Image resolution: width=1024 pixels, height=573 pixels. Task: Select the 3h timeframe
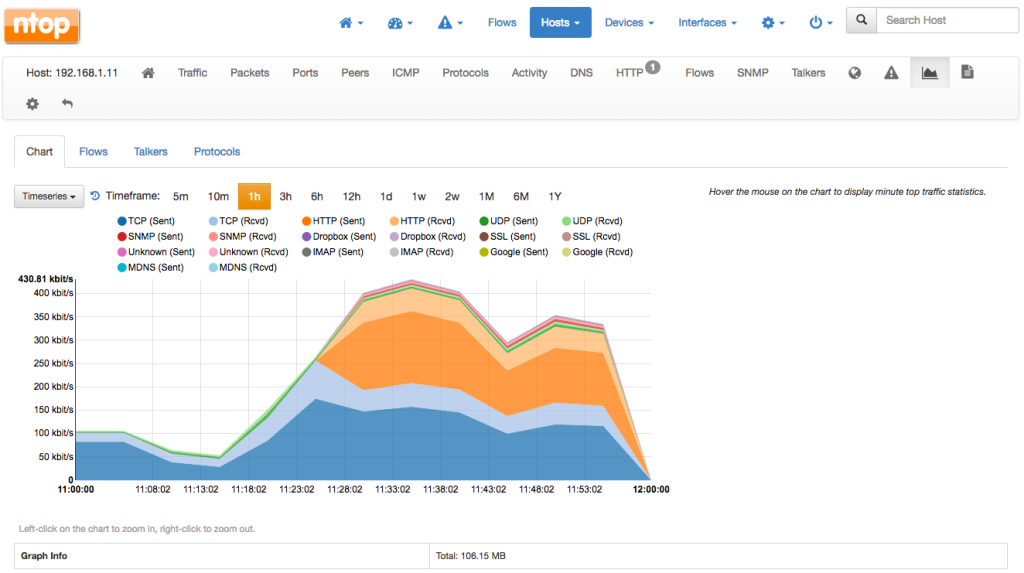(x=285, y=197)
